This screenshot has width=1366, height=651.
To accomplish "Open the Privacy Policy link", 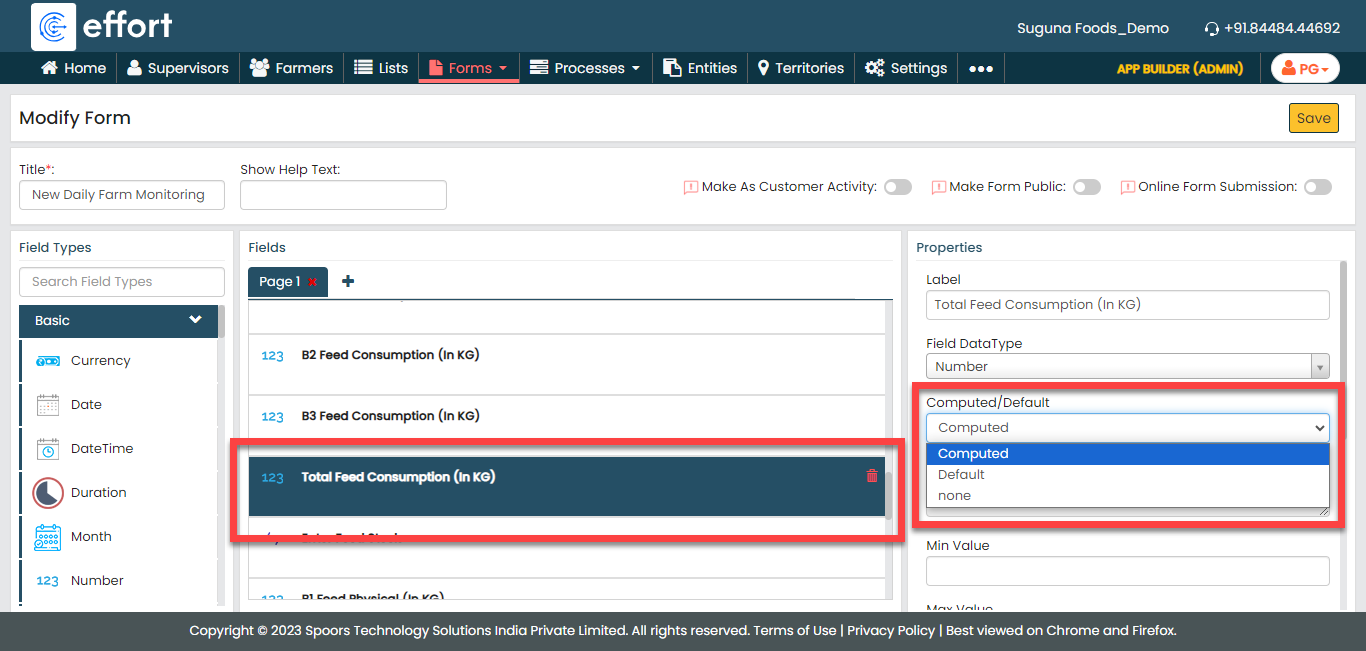I will 890,631.
